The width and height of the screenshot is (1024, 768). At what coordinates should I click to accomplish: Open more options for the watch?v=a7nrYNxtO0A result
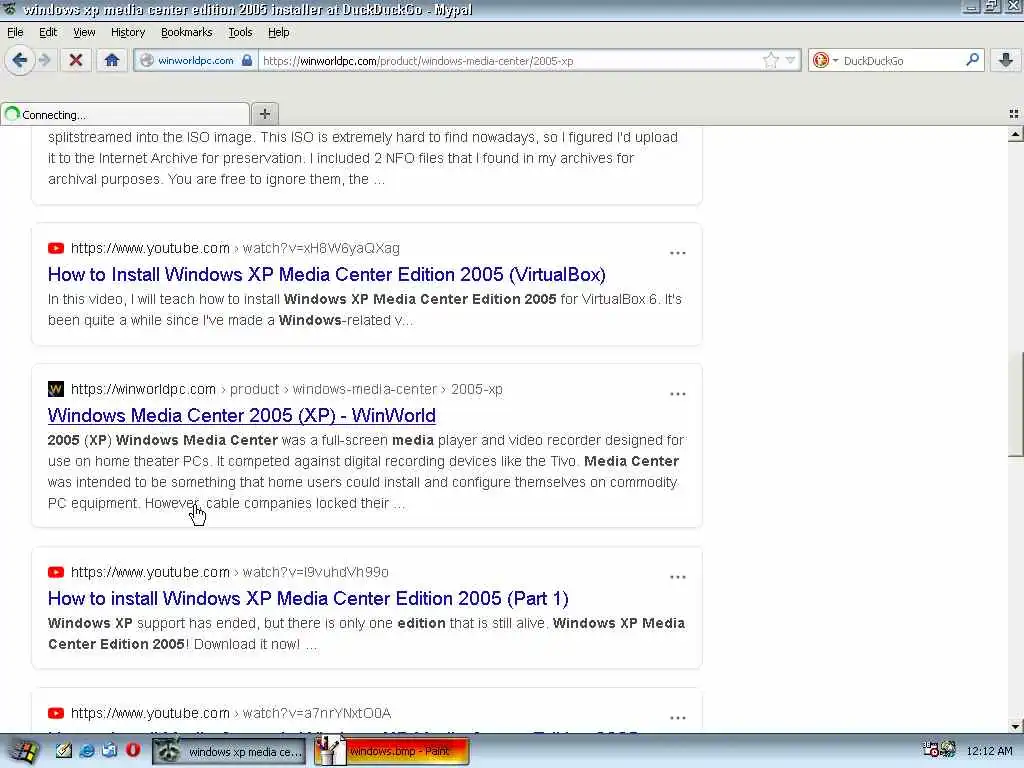tap(678, 718)
